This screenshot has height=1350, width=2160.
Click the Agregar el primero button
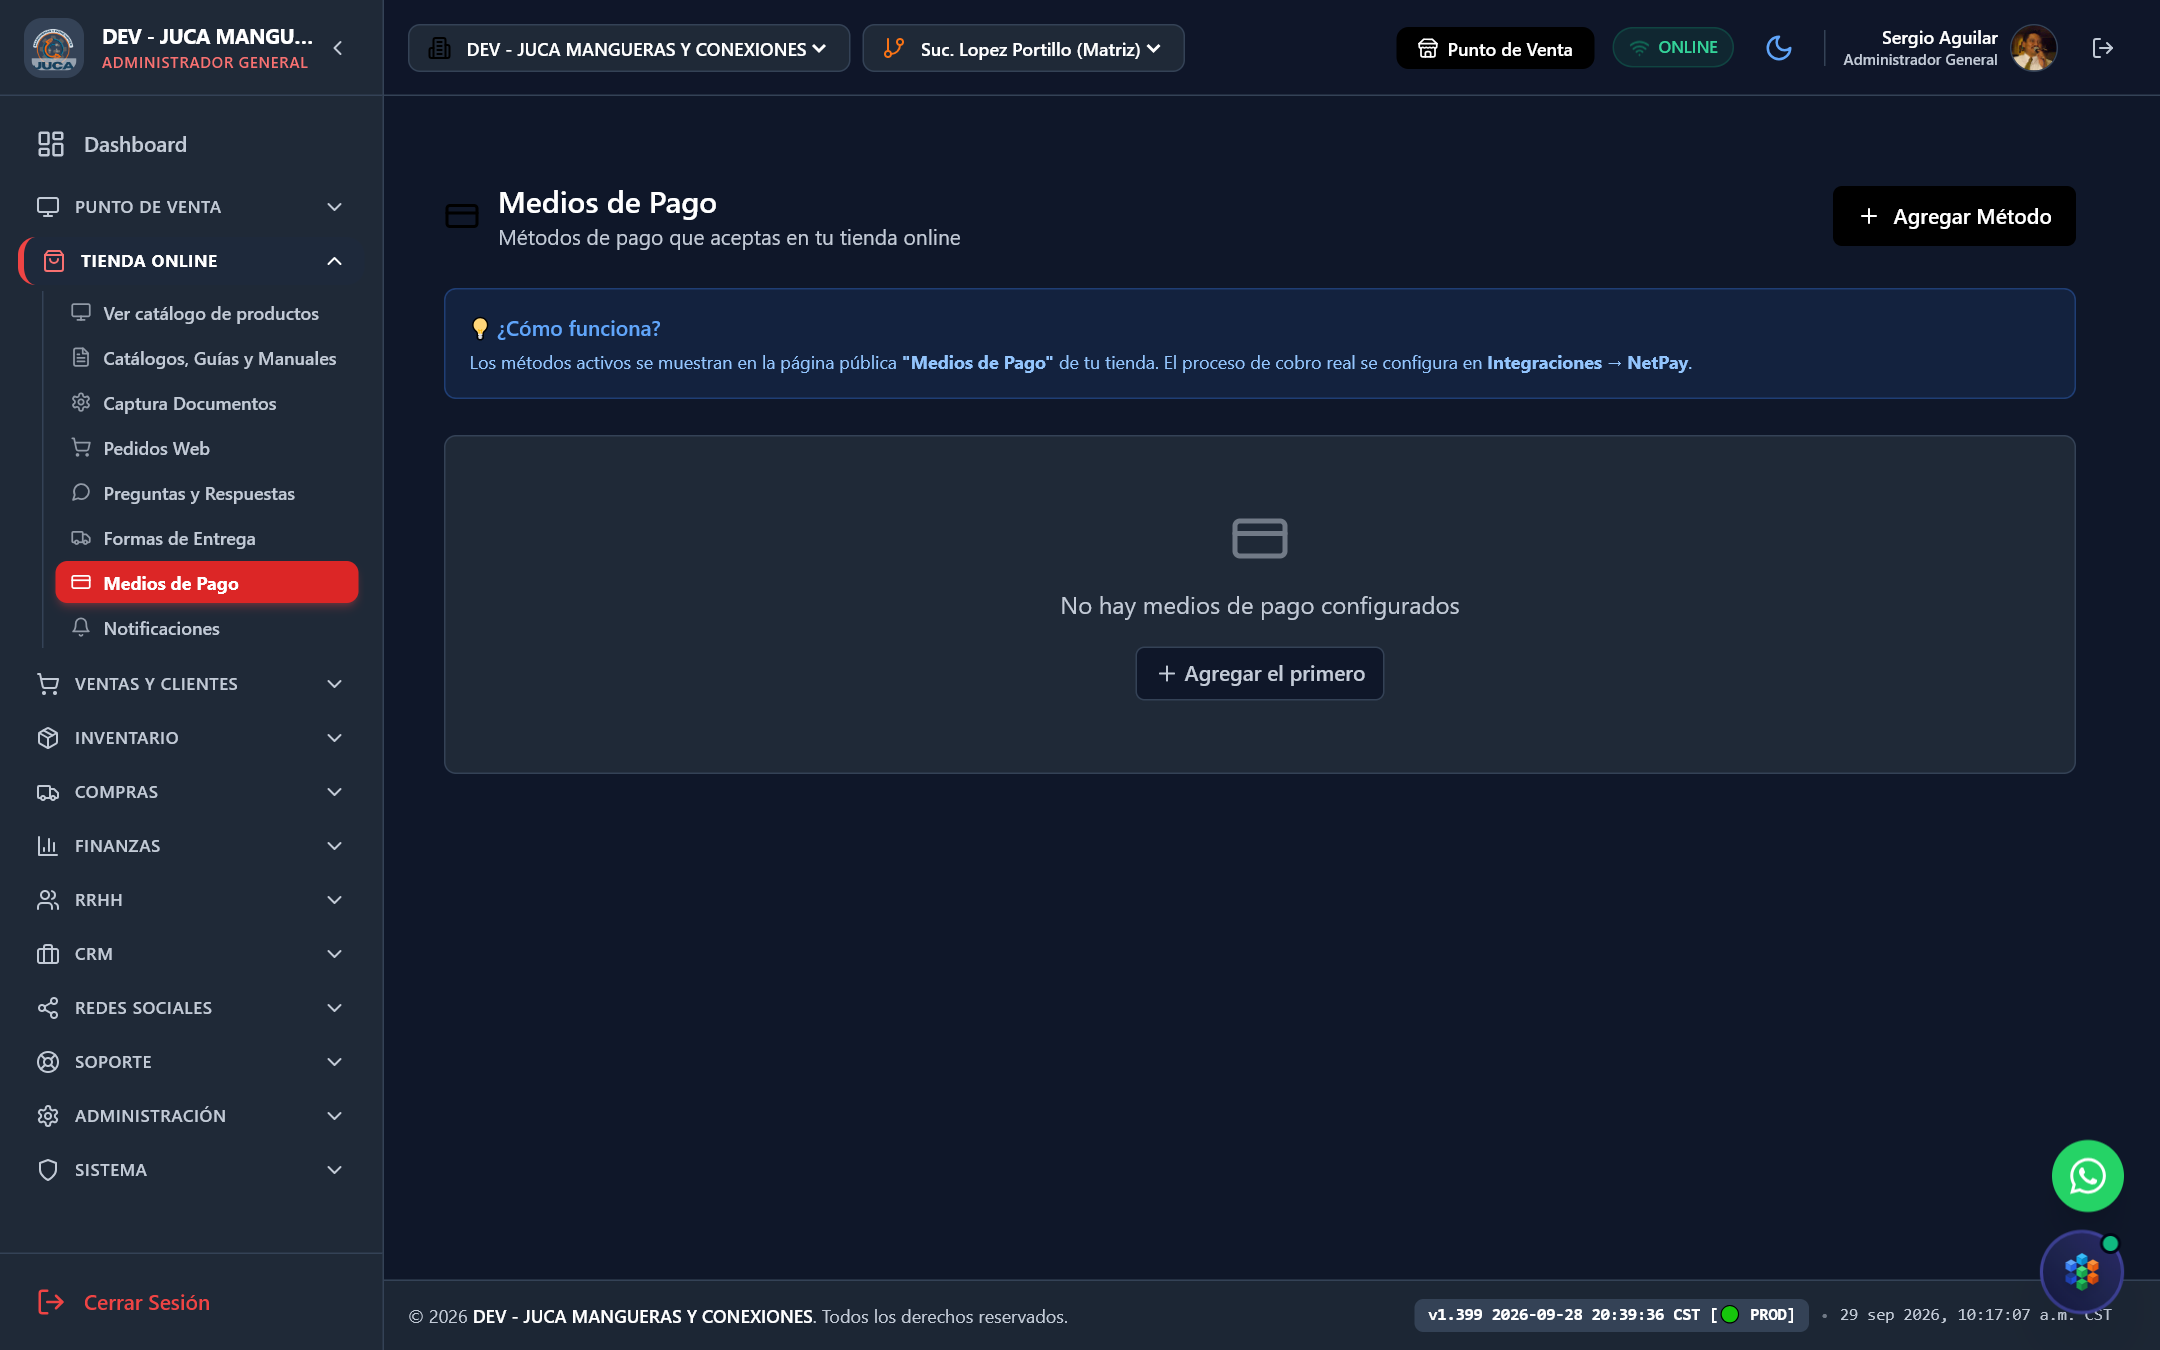tap(1260, 673)
